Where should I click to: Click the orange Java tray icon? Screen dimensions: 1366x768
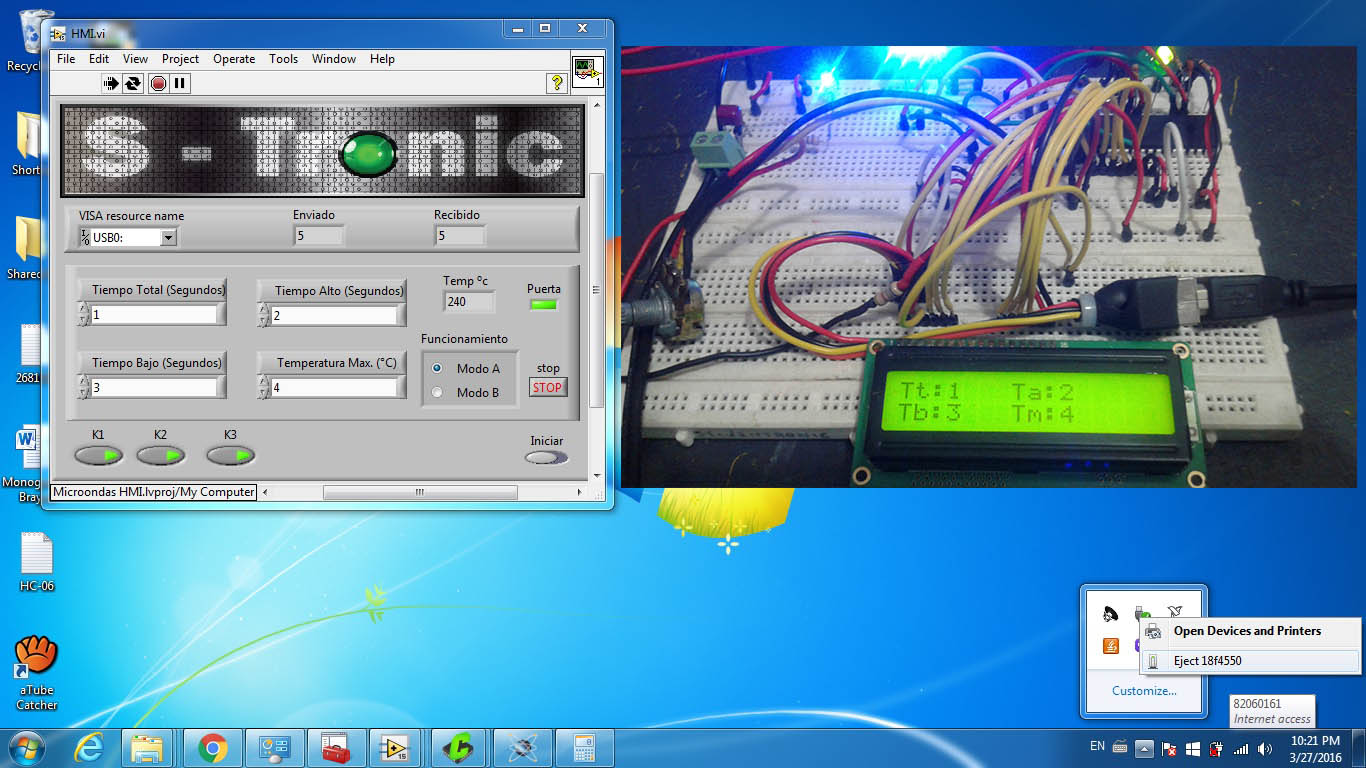coord(1110,646)
